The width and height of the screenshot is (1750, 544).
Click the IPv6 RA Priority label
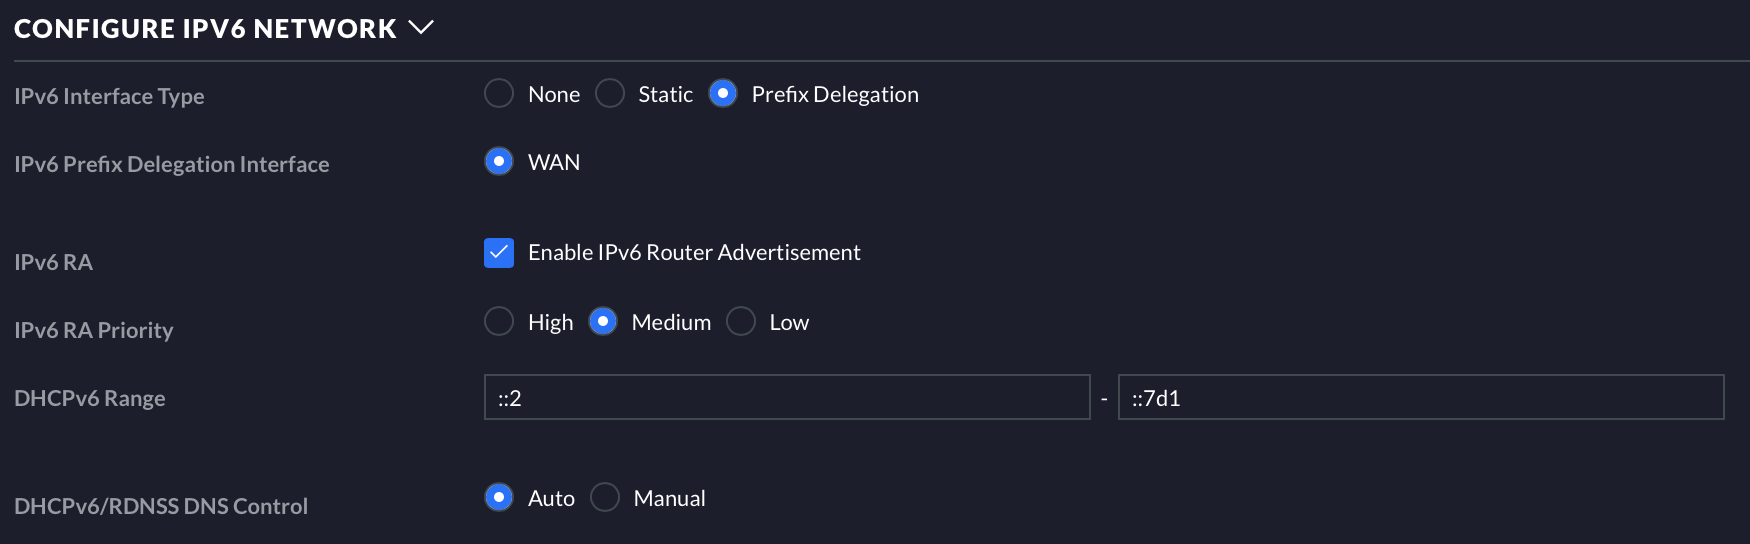click(x=94, y=330)
